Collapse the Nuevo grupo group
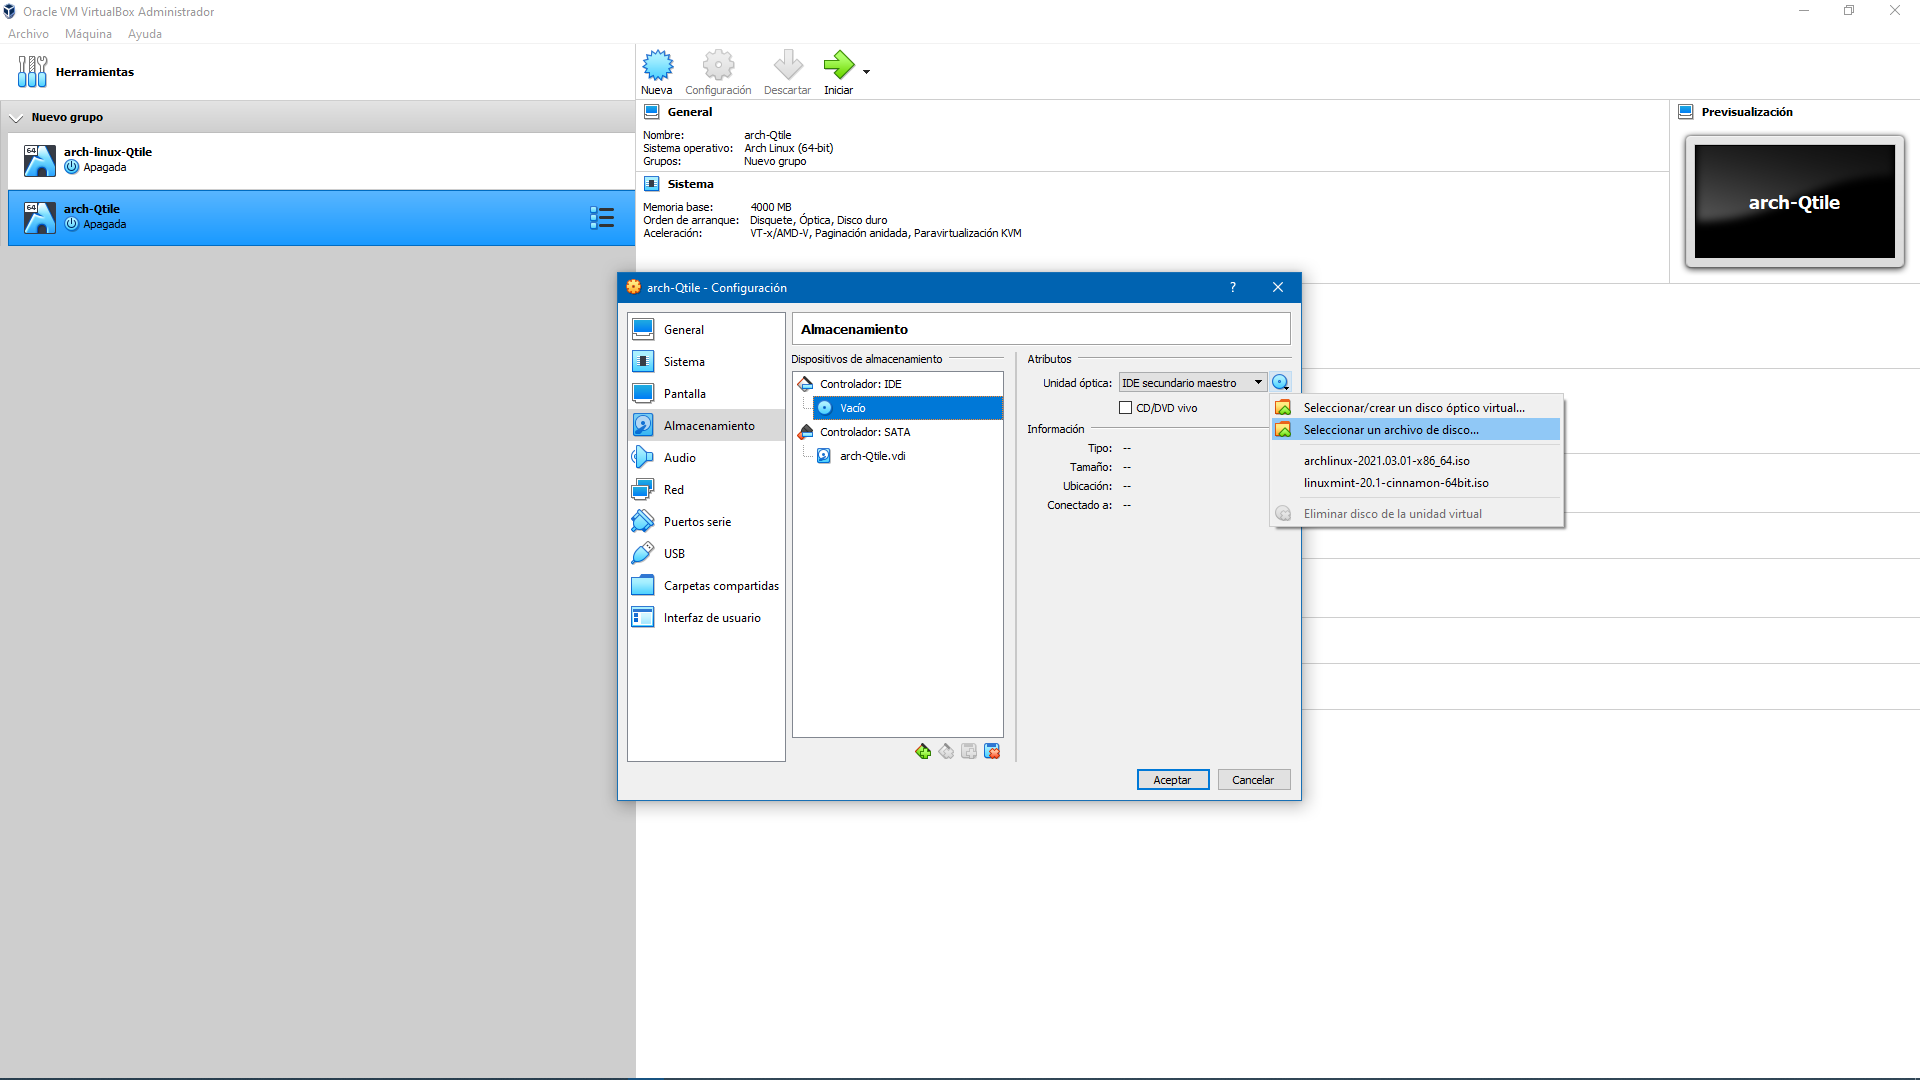The image size is (1920, 1080). (x=16, y=118)
